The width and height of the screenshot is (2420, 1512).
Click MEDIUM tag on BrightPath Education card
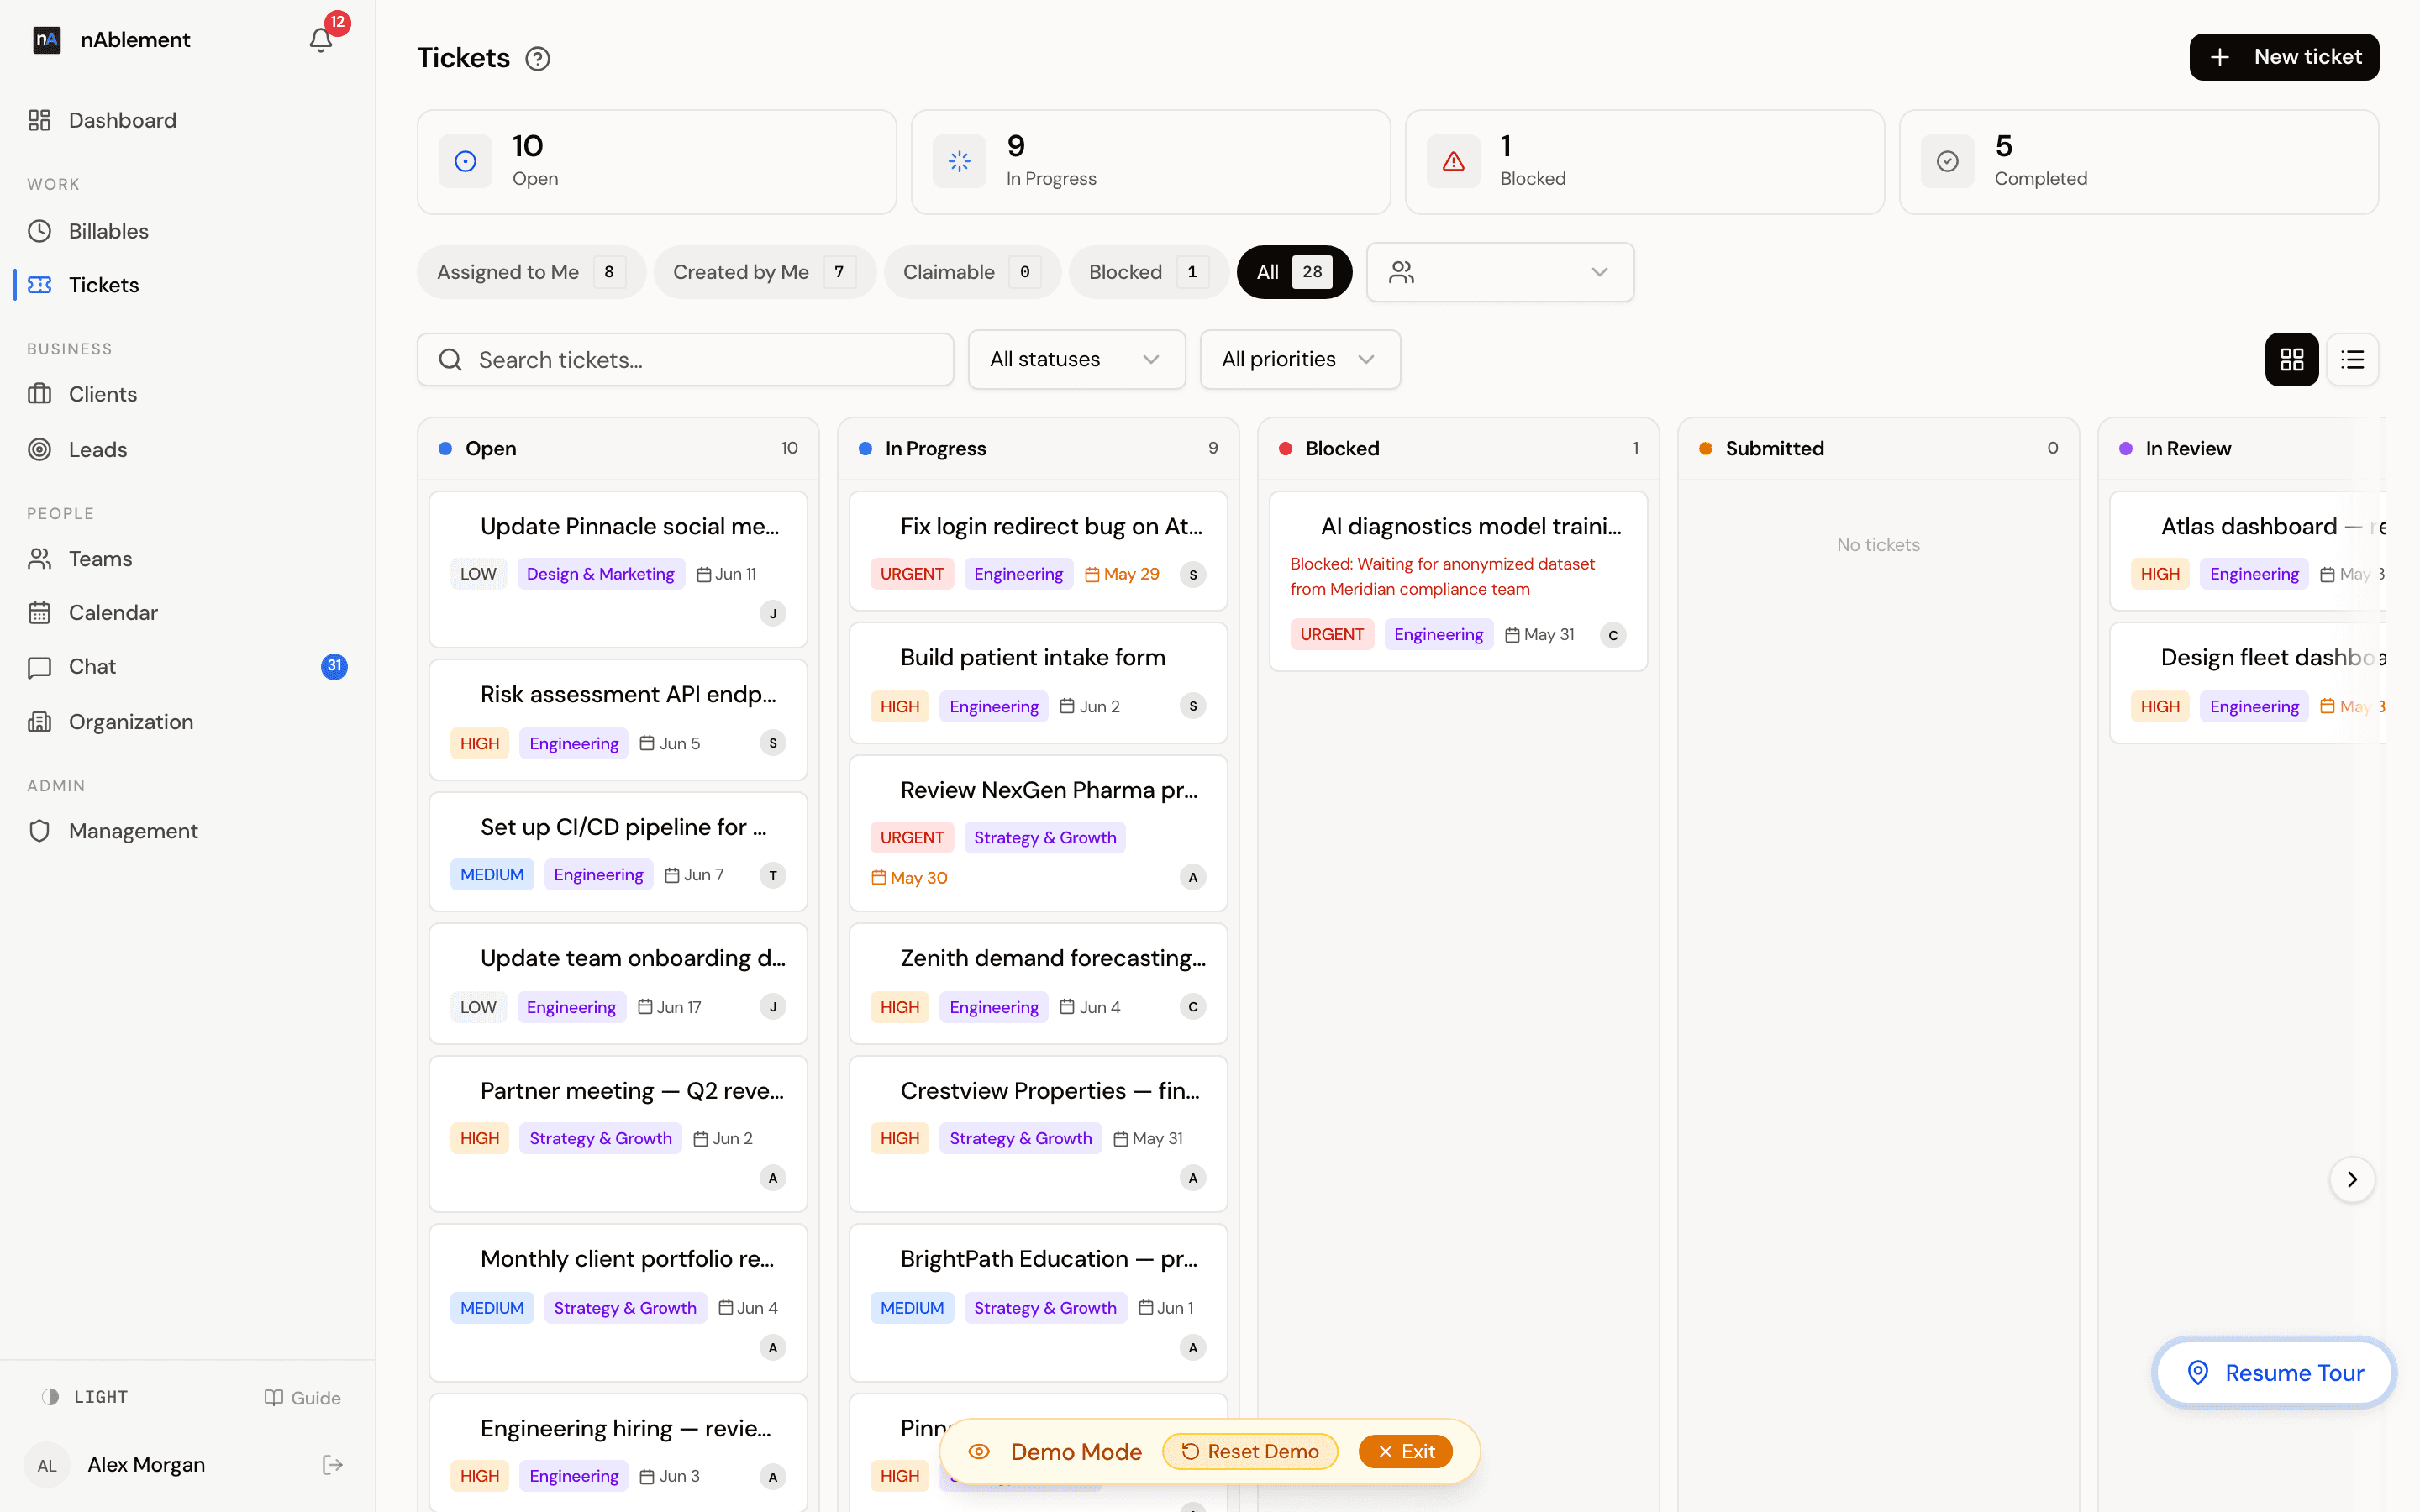pyautogui.click(x=911, y=1308)
